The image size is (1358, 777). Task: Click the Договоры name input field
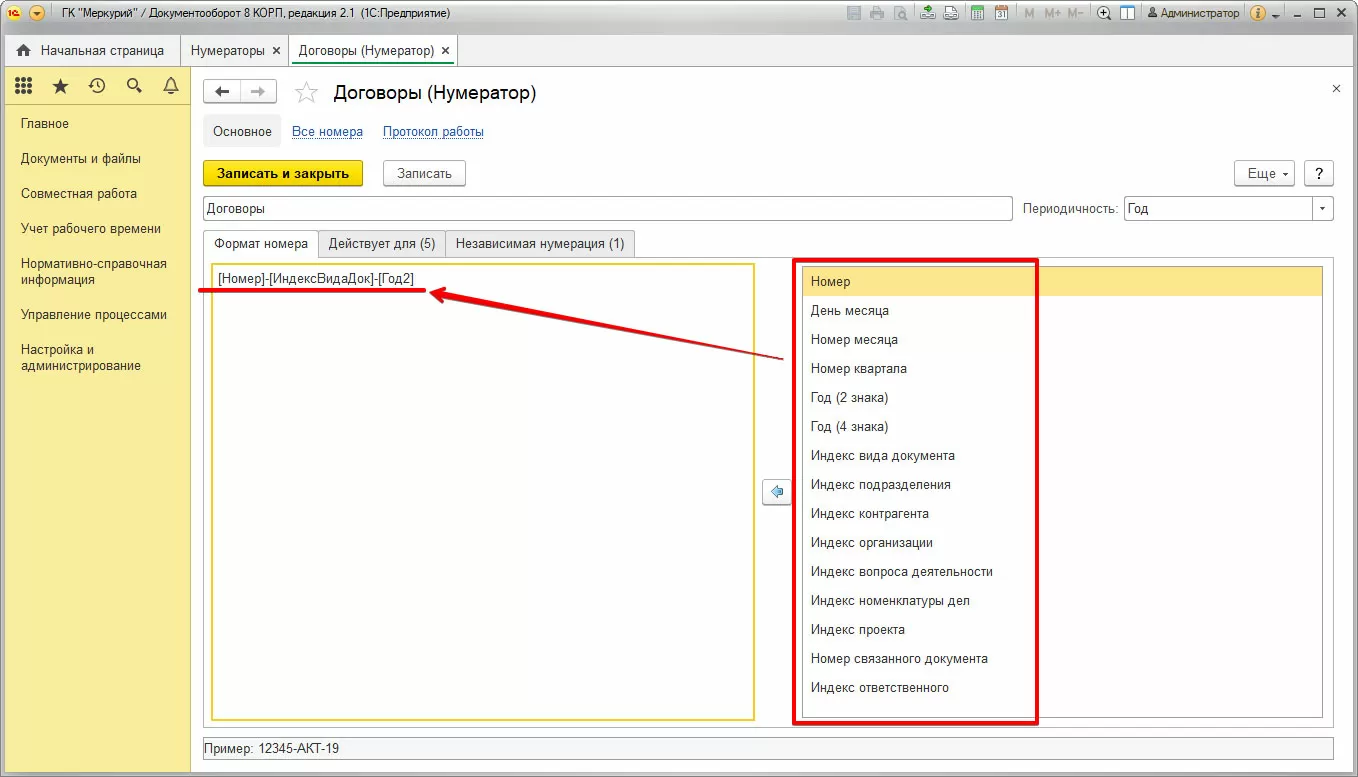(608, 209)
